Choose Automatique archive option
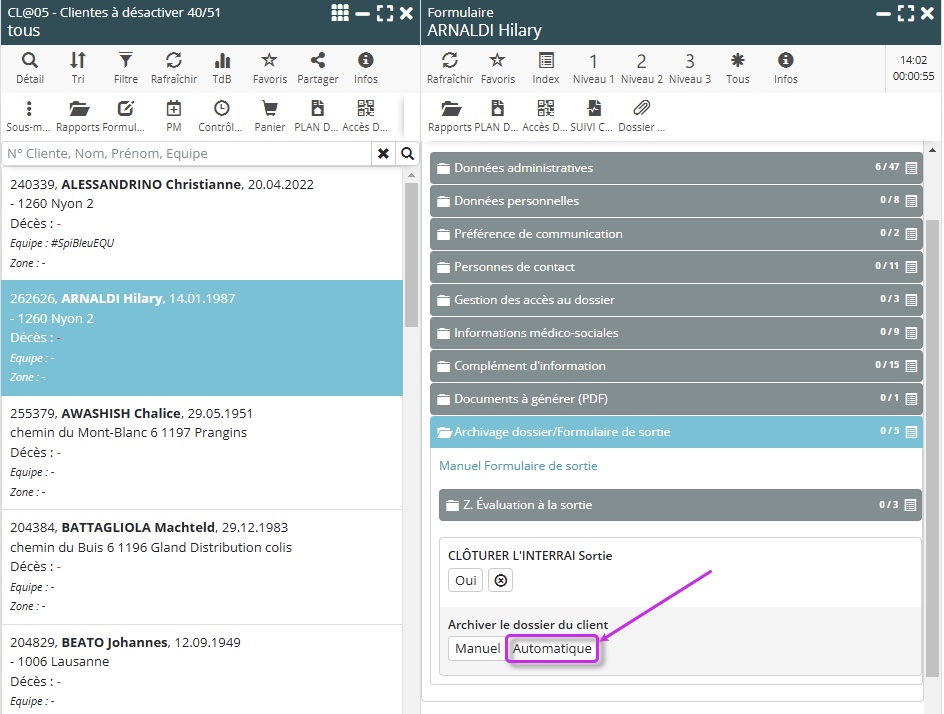 tap(552, 649)
